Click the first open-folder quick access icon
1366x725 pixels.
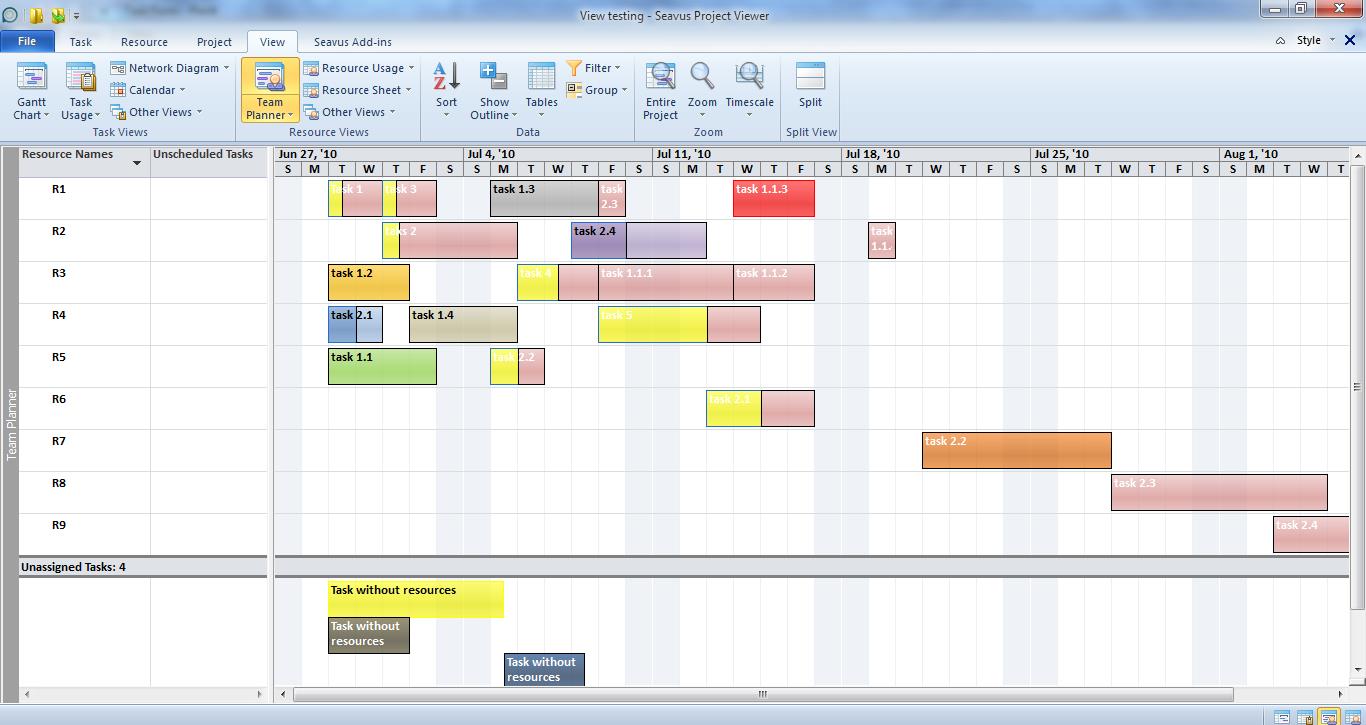pyautogui.click(x=36, y=15)
